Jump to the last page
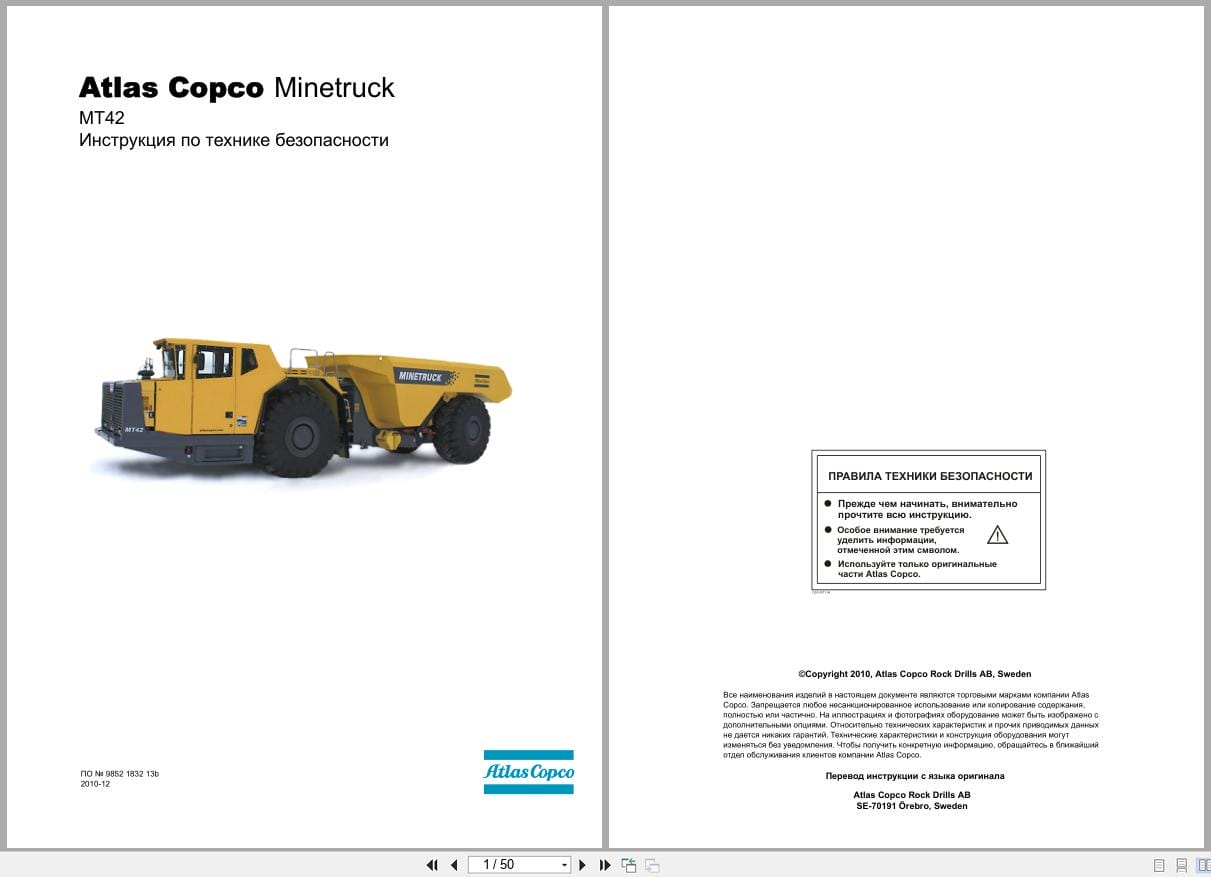This screenshot has width=1211, height=877. [605, 865]
